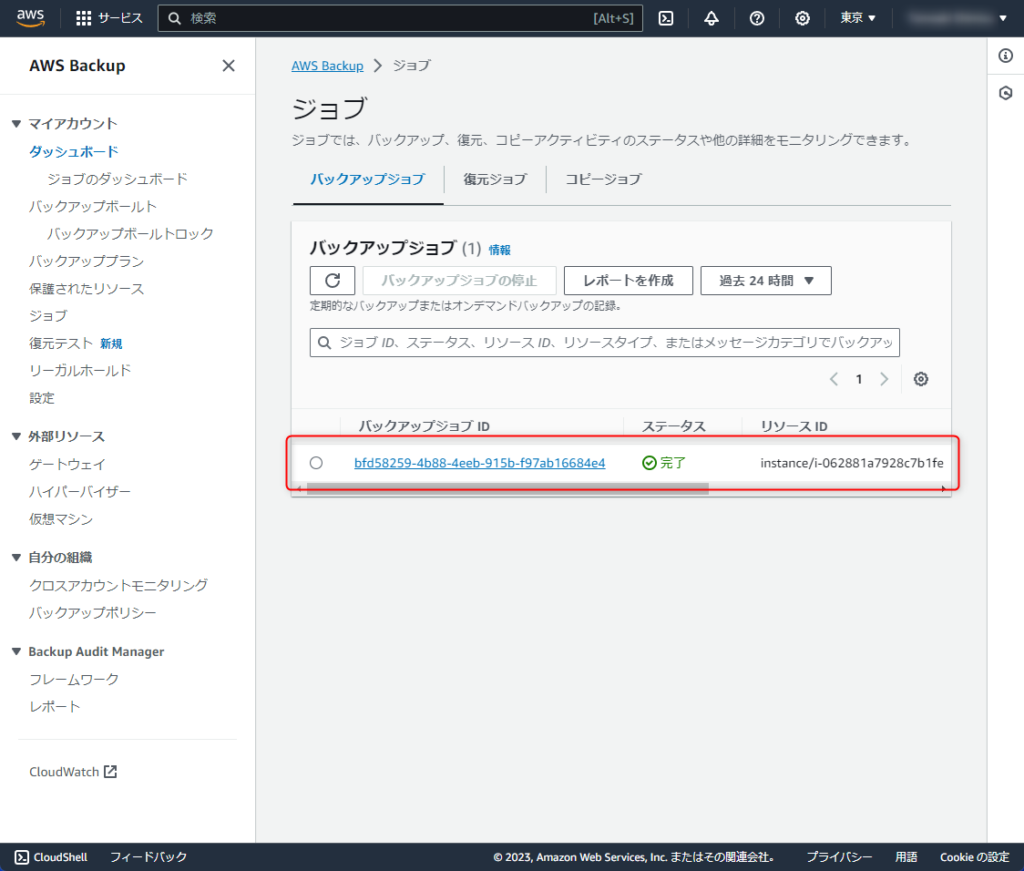Go to next page of jobs
This screenshot has width=1024, height=871.
click(x=884, y=379)
